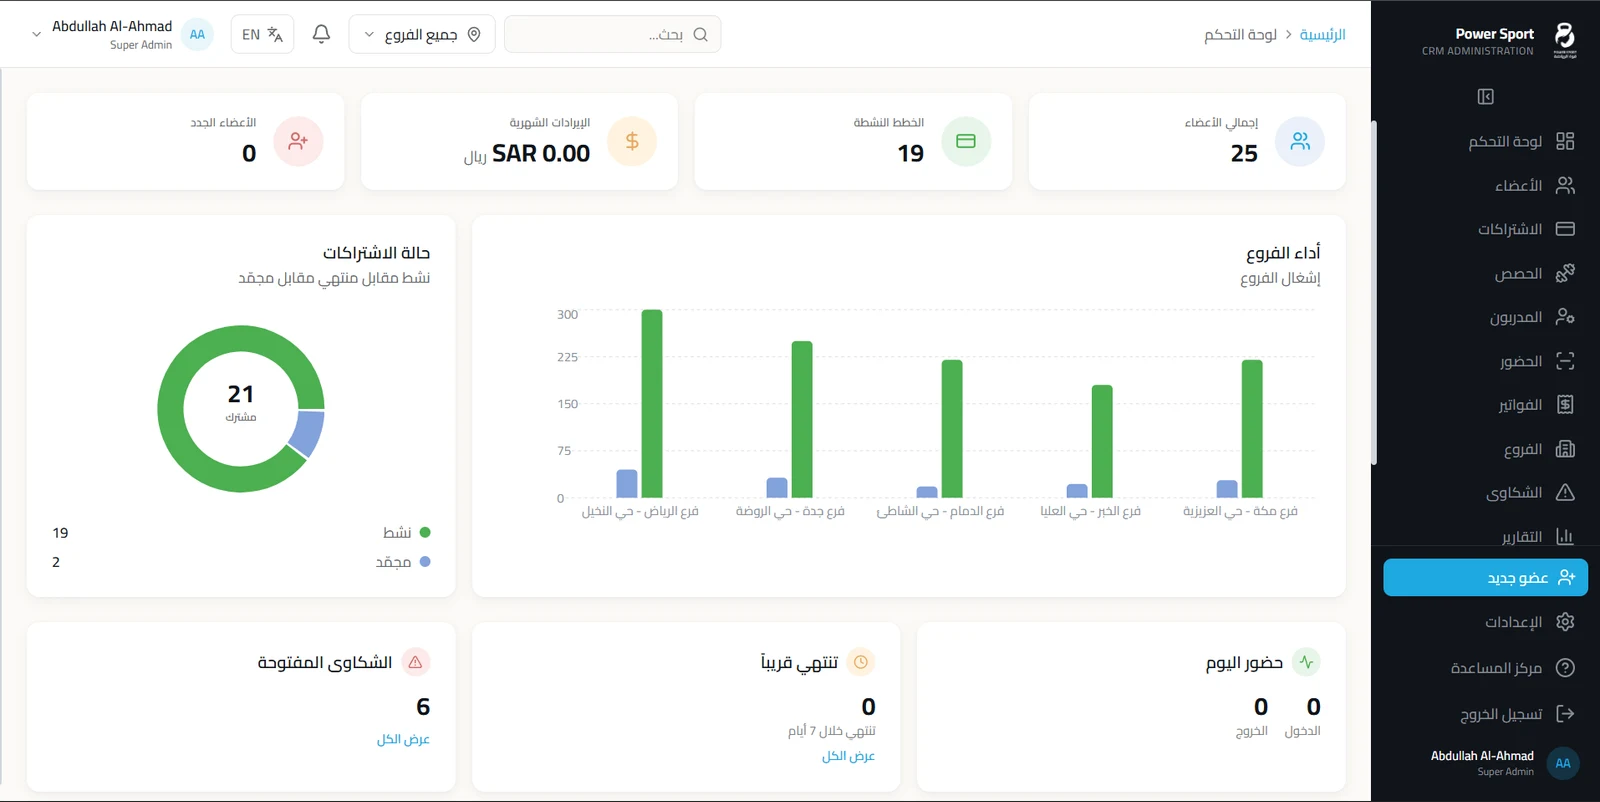Click the الرئيسية breadcrumb link

[1322, 34]
